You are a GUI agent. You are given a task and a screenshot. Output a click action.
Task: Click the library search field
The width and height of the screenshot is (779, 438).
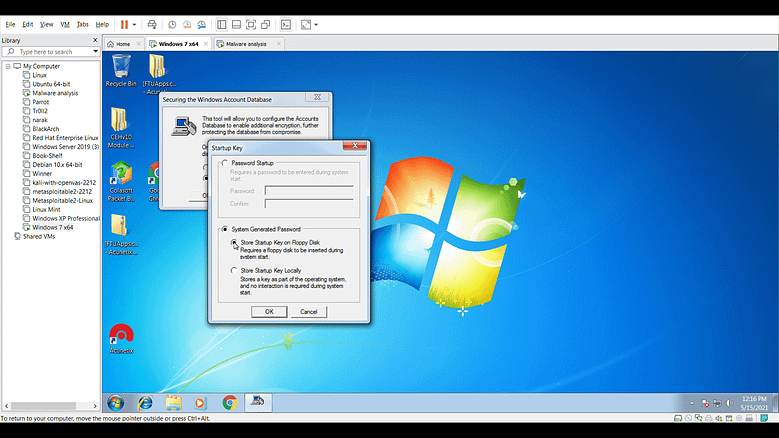tap(51, 52)
